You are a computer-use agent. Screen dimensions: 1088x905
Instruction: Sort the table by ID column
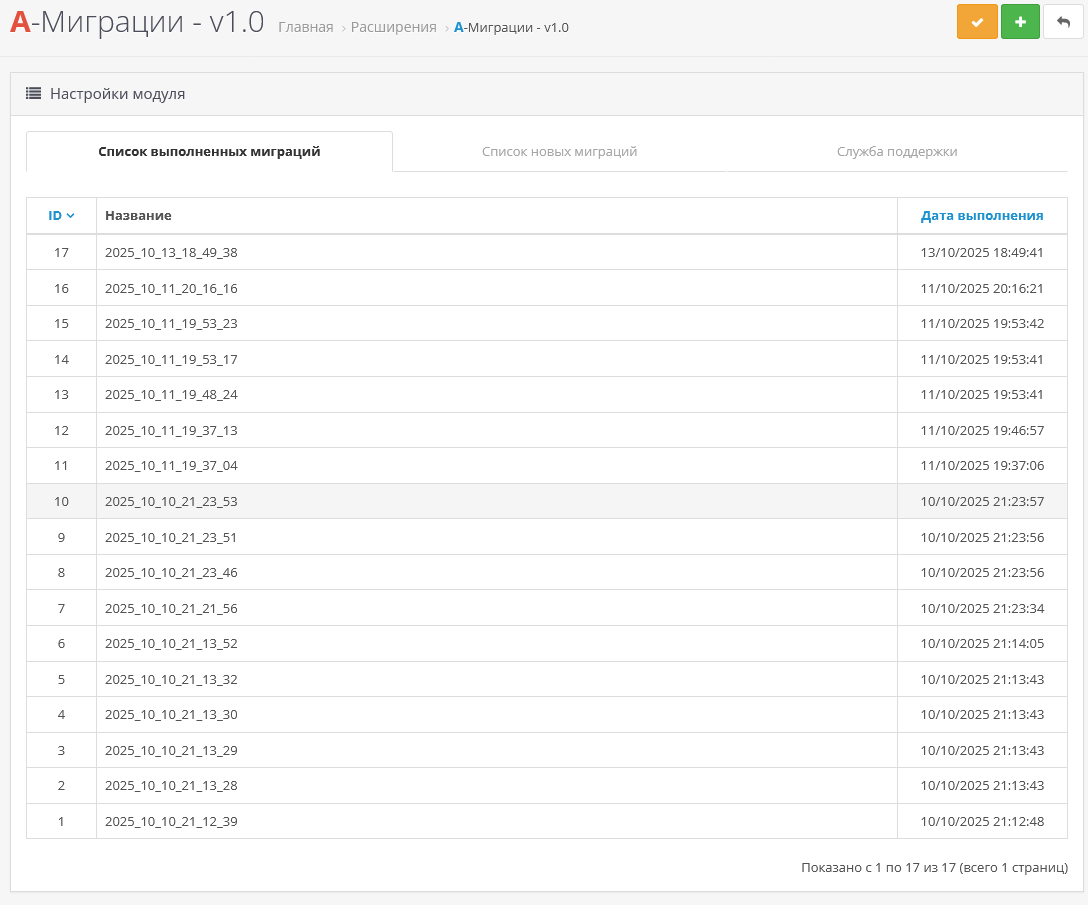pyautogui.click(x=61, y=215)
